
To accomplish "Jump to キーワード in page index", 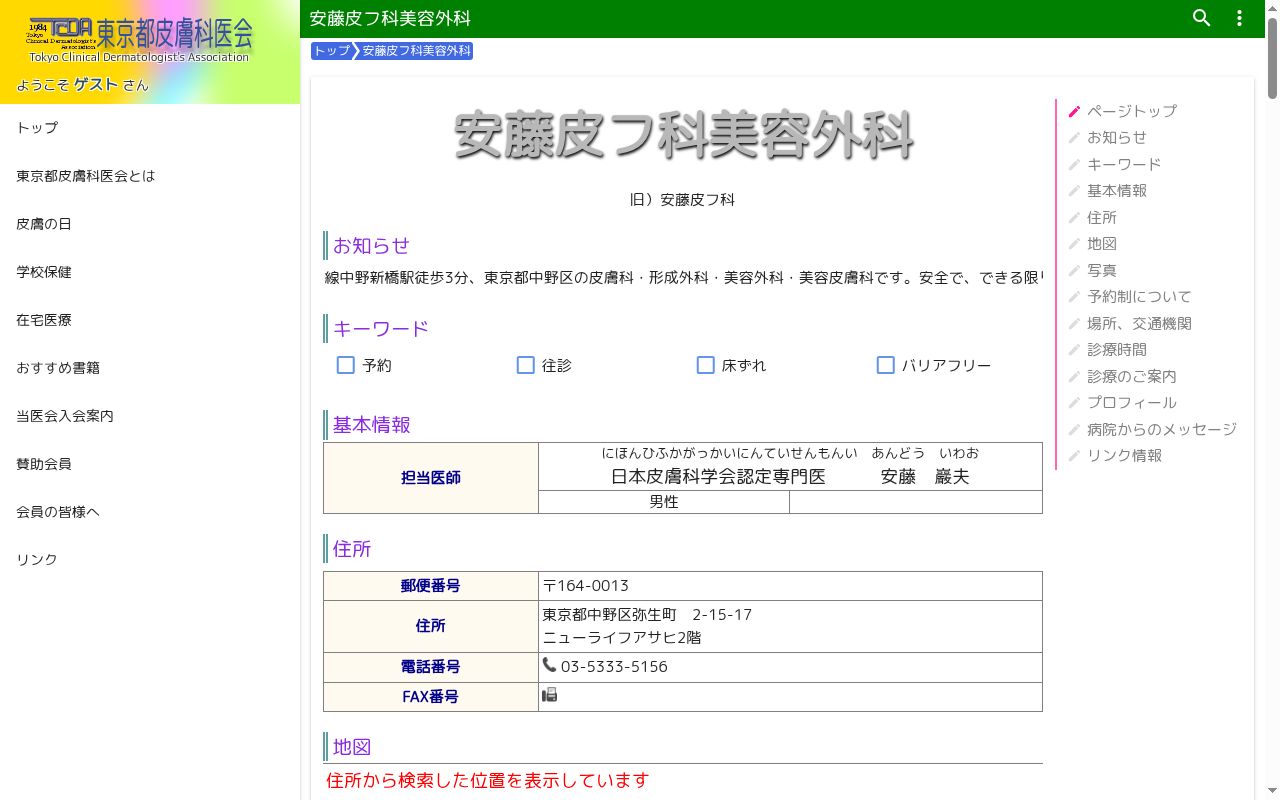I will coord(1124,164).
